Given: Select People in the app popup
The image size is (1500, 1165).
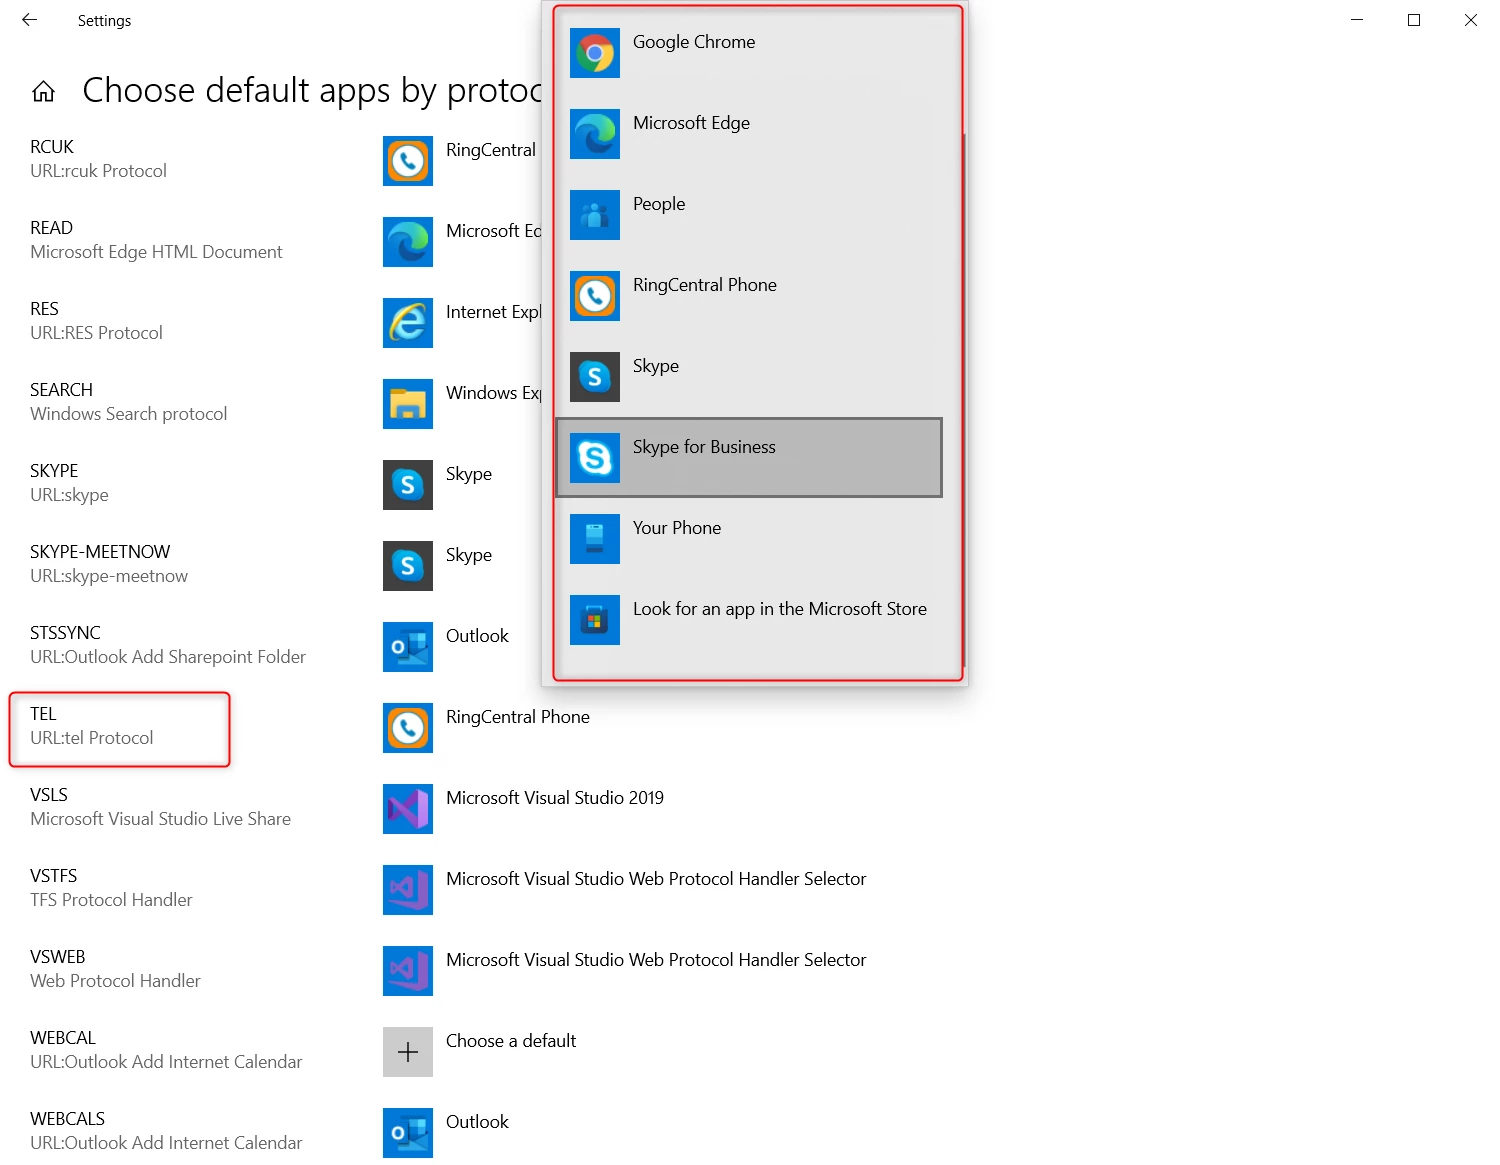Looking at the screenshot, I should (x=749, y=215).
